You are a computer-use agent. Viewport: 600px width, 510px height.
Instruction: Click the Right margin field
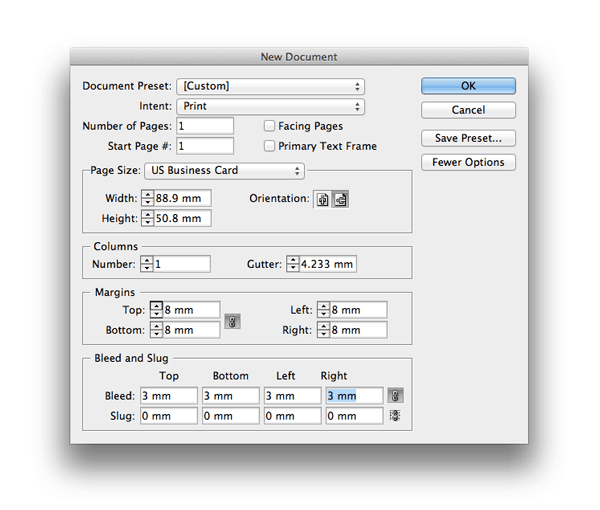[x=359, y=330]
